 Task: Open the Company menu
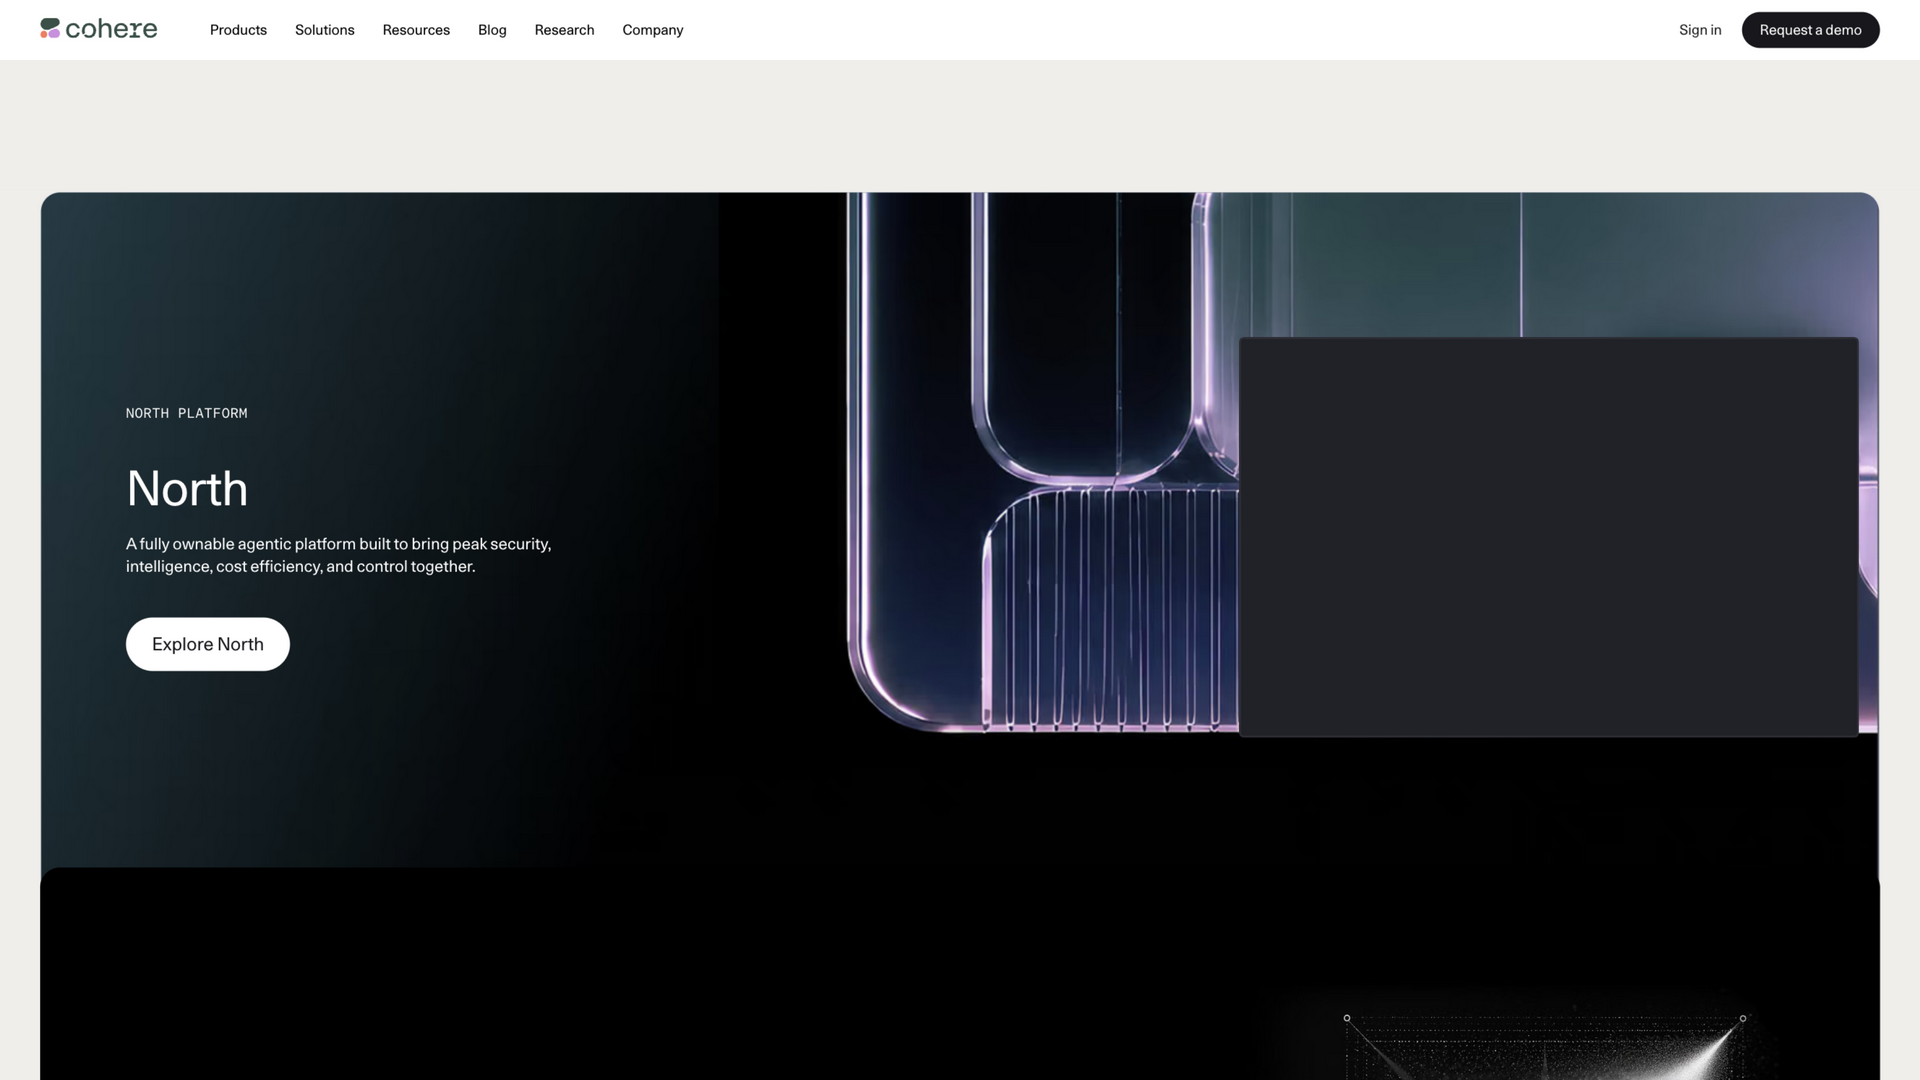[653, 30]
